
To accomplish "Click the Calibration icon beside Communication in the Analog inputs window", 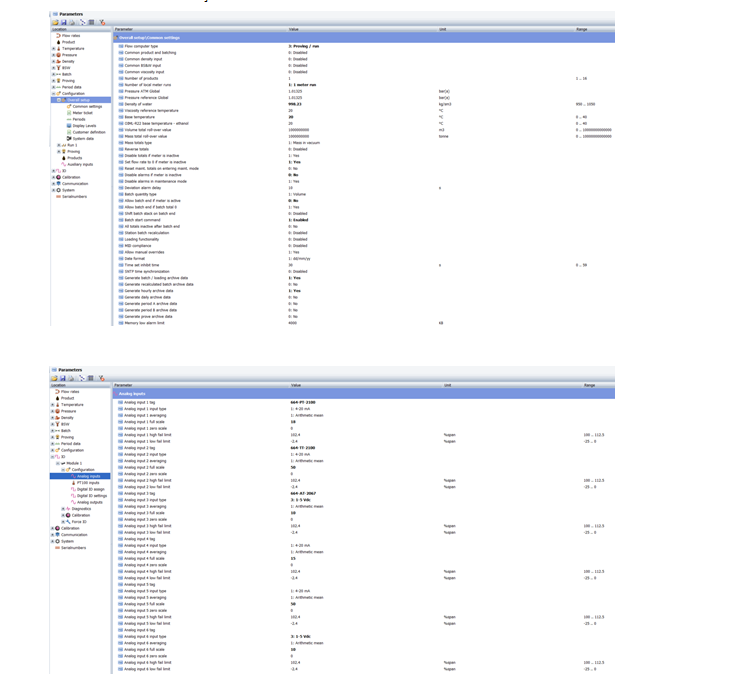I will (57, 528).
